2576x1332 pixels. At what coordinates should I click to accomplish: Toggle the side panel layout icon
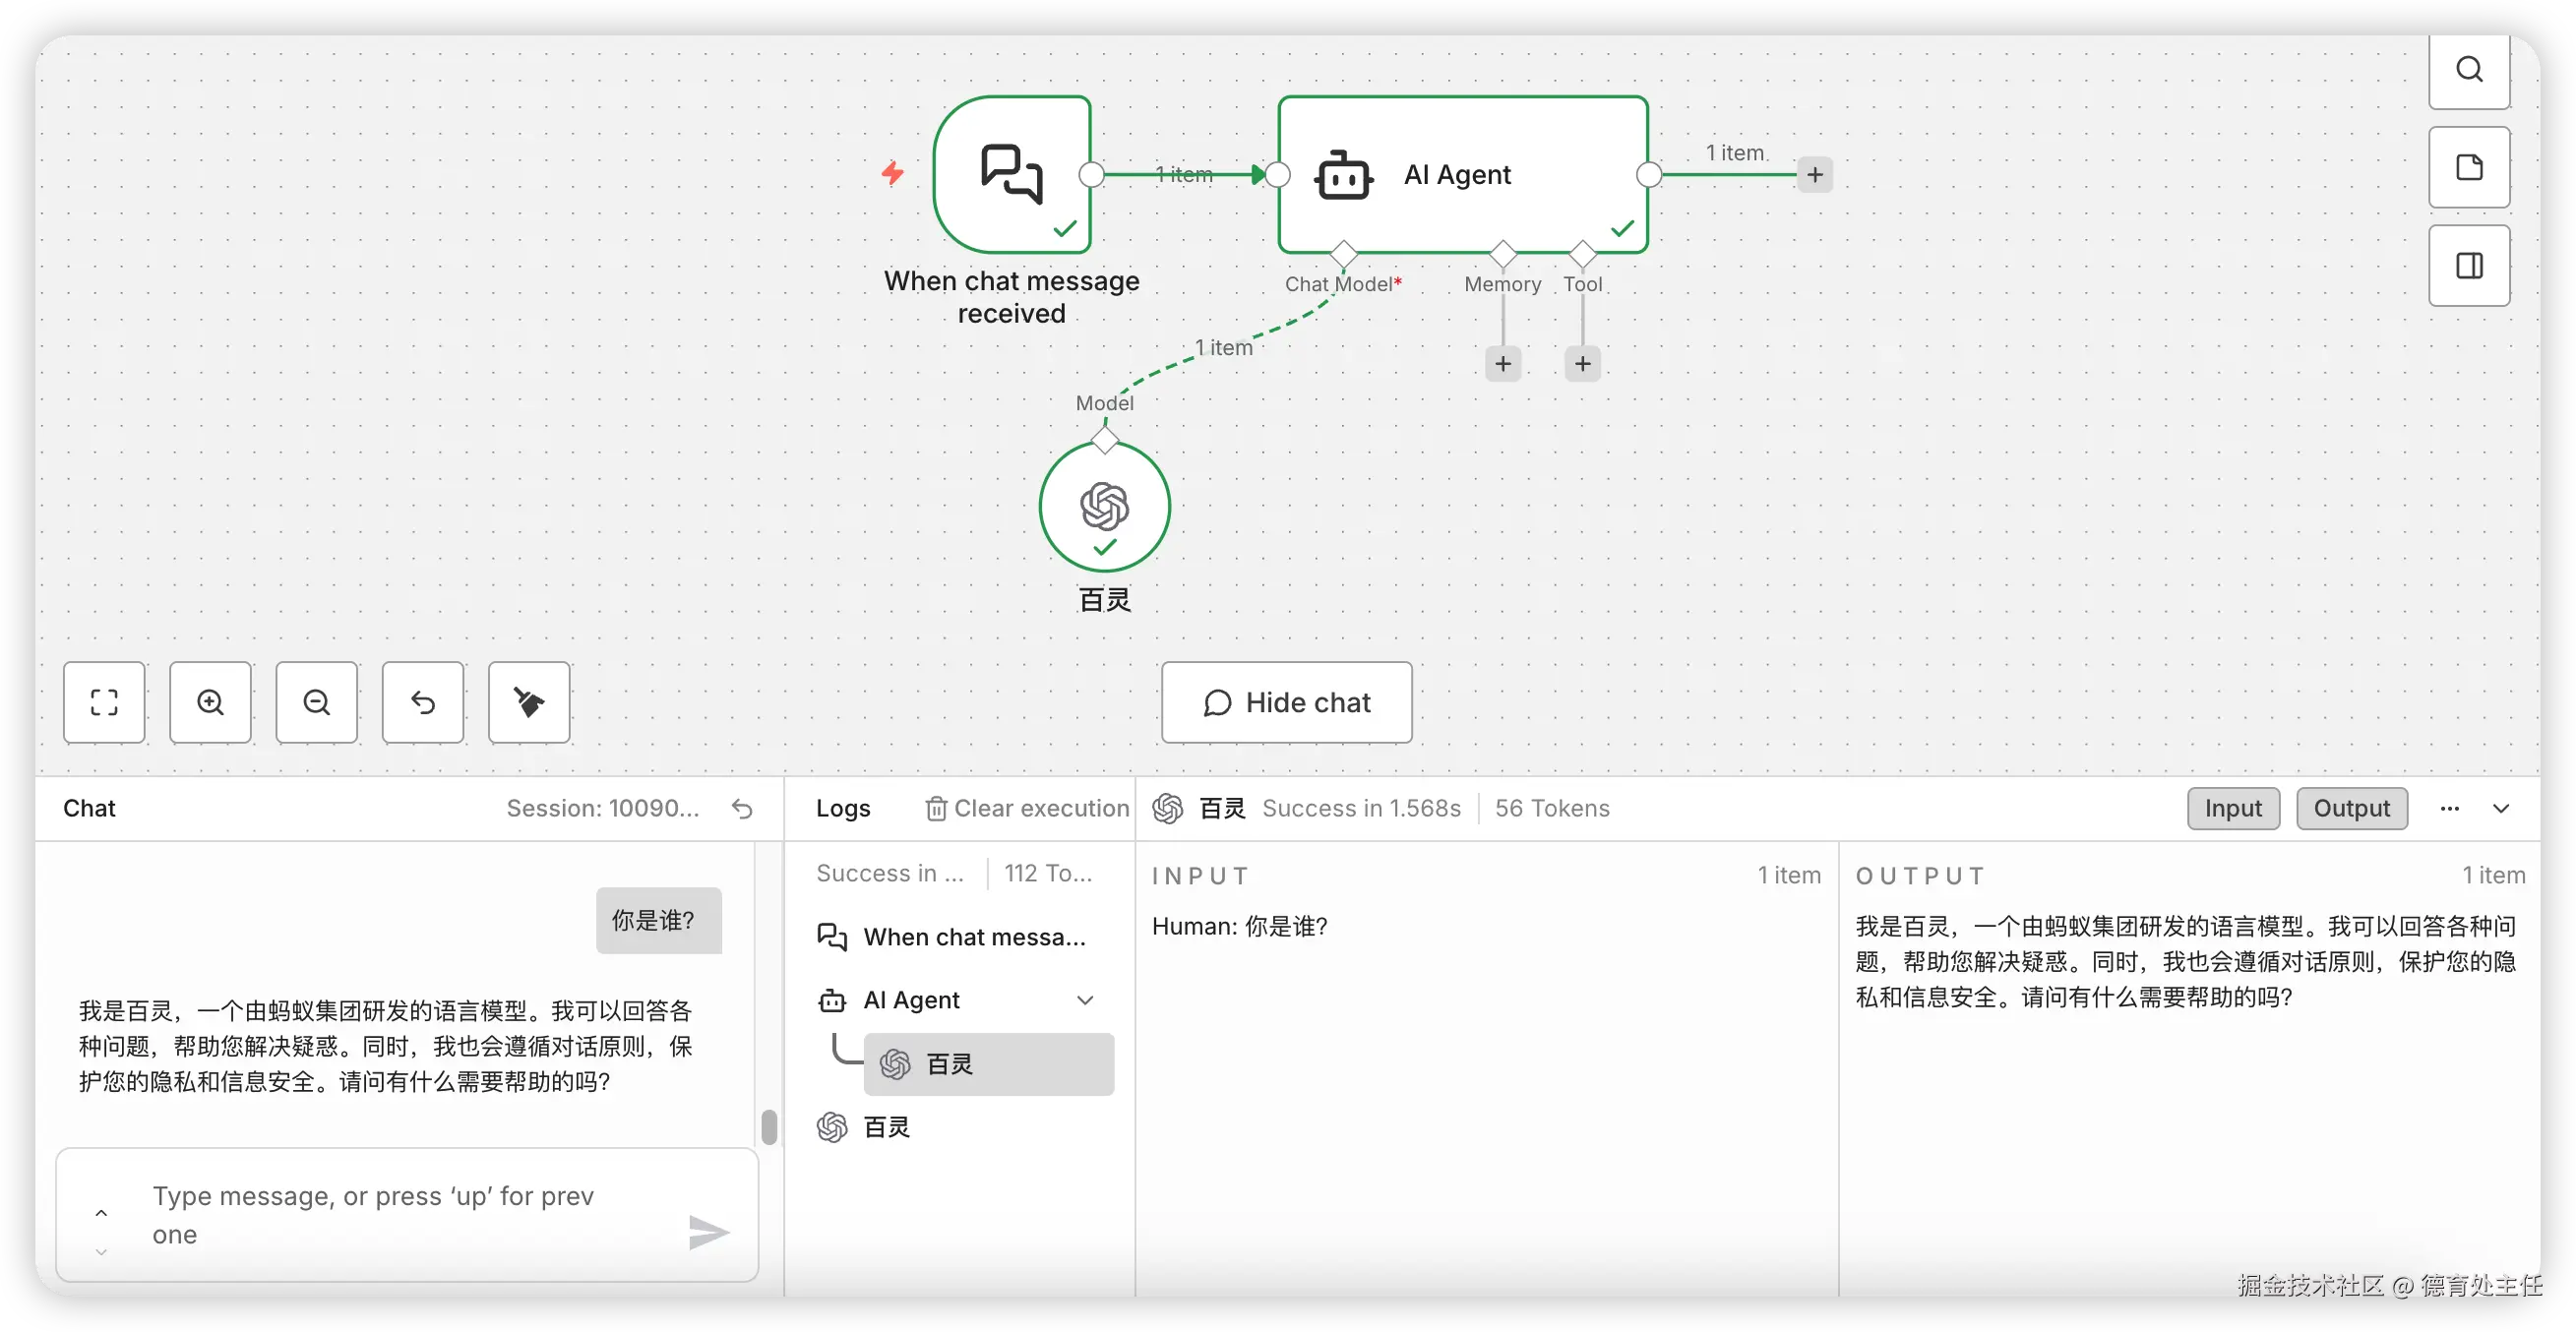tap(2468, 266)
